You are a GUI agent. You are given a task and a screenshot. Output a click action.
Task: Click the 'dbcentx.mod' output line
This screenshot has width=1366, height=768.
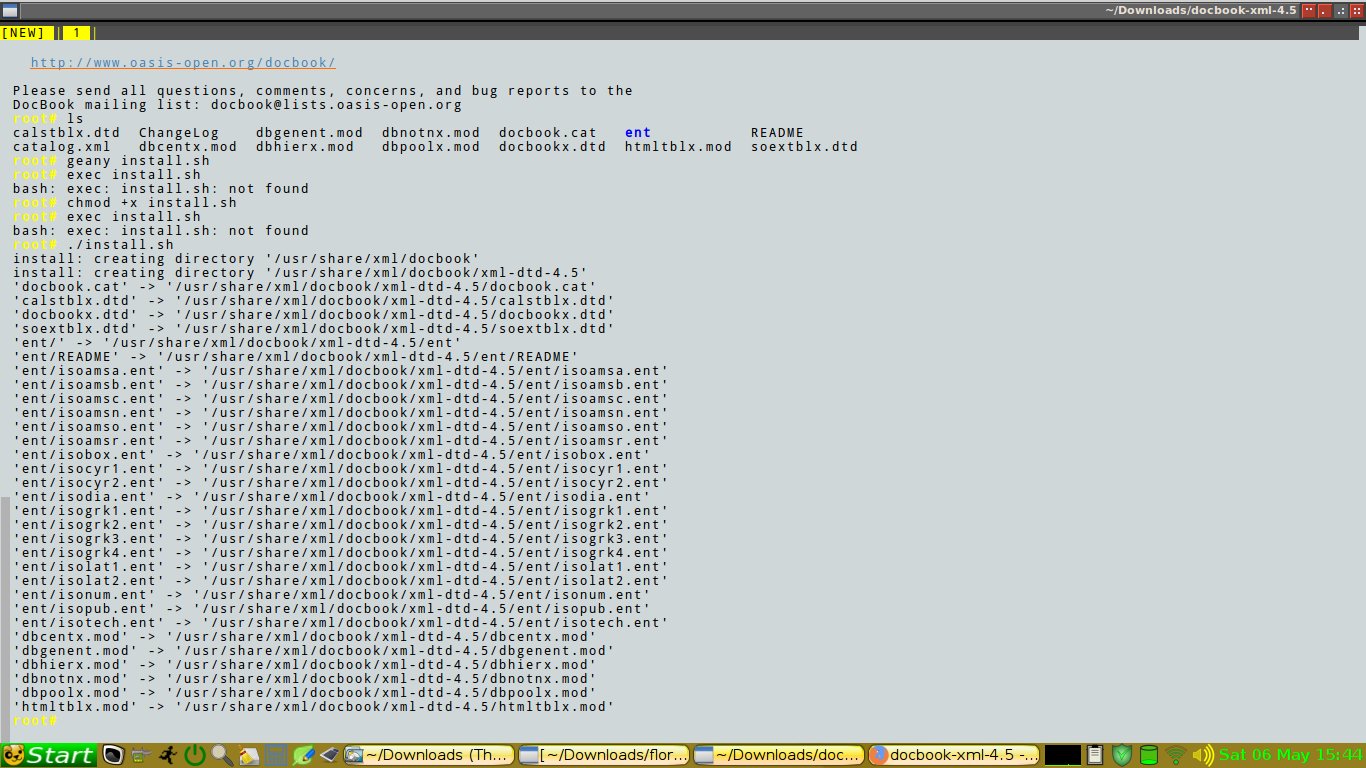tap(305, 636)
